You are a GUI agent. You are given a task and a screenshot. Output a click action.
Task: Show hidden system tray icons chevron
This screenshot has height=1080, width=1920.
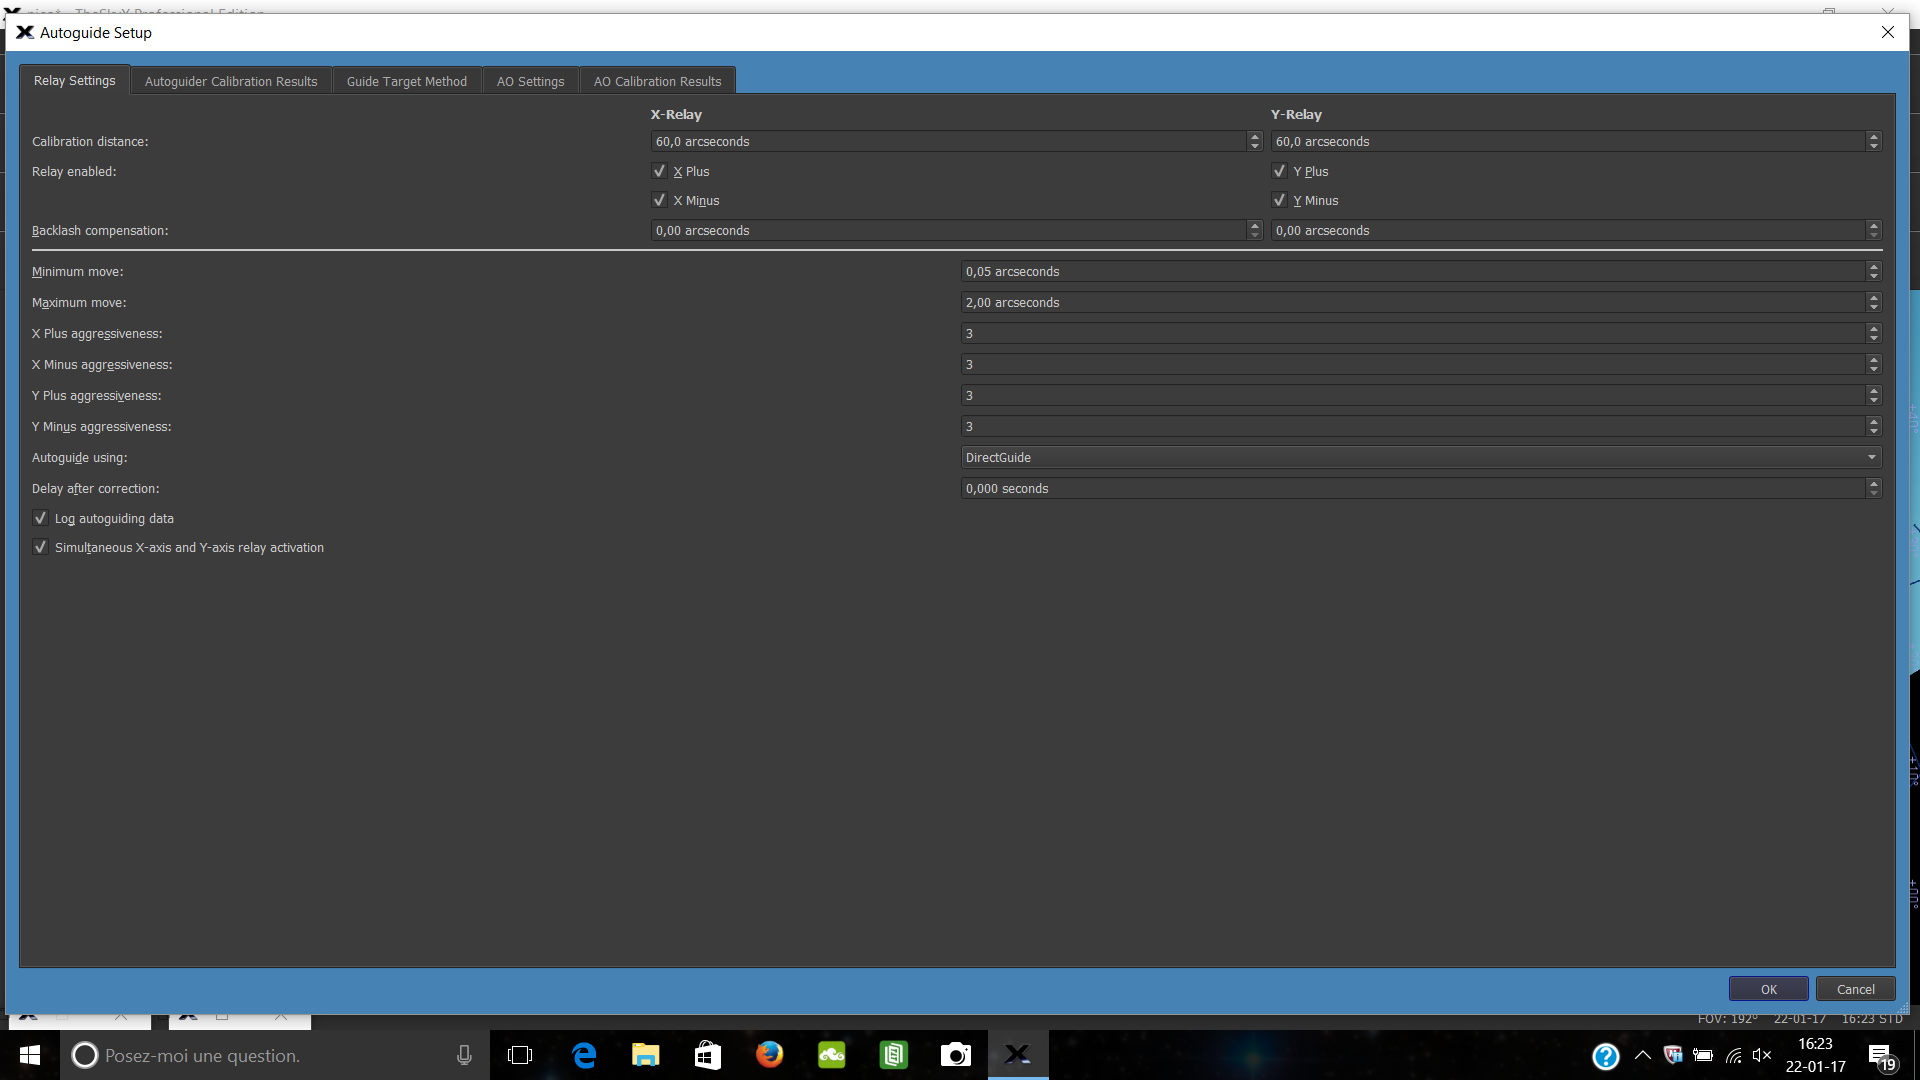1642,1055
